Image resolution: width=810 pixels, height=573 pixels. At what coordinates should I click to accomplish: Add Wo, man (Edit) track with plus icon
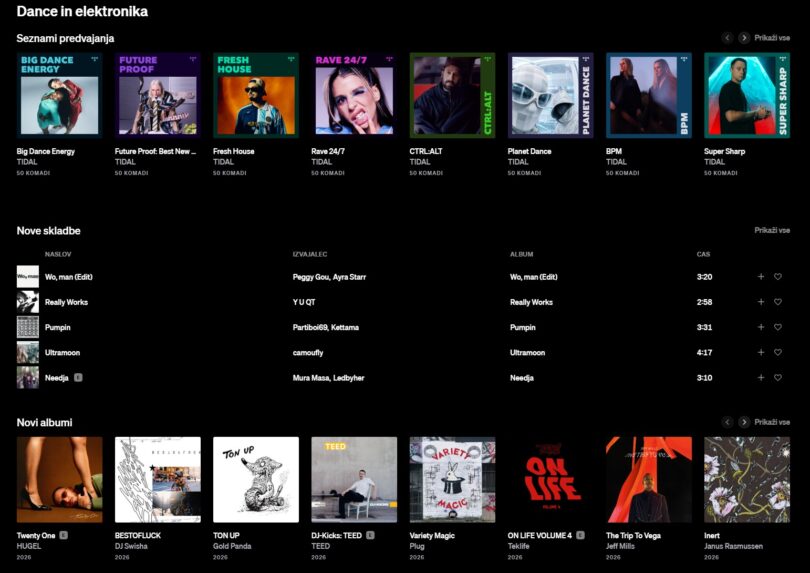(x=760, y=277)
